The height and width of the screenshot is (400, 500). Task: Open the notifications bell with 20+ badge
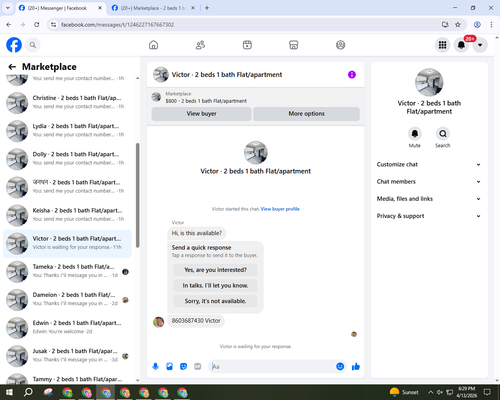click(x=461, y=45)
